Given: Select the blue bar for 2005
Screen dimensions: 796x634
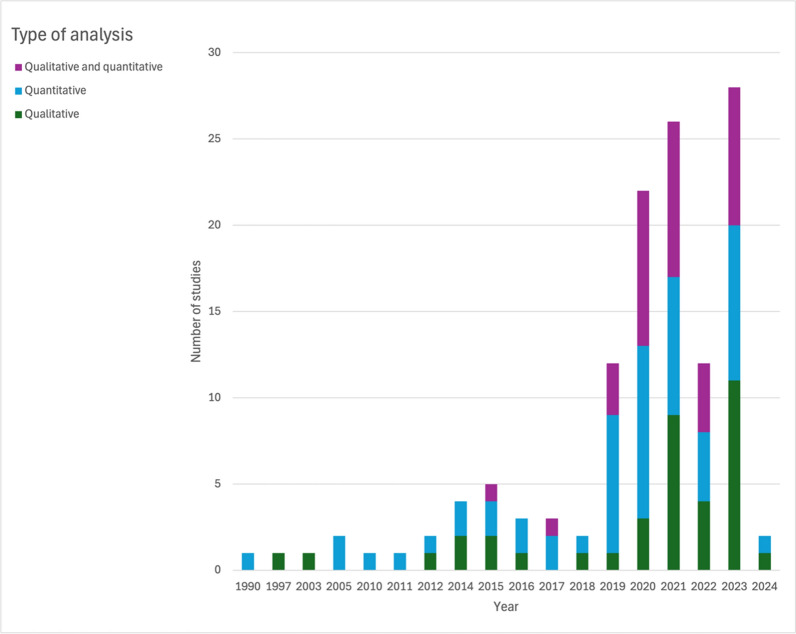Looking at the screenshot, I should [338, 553].
